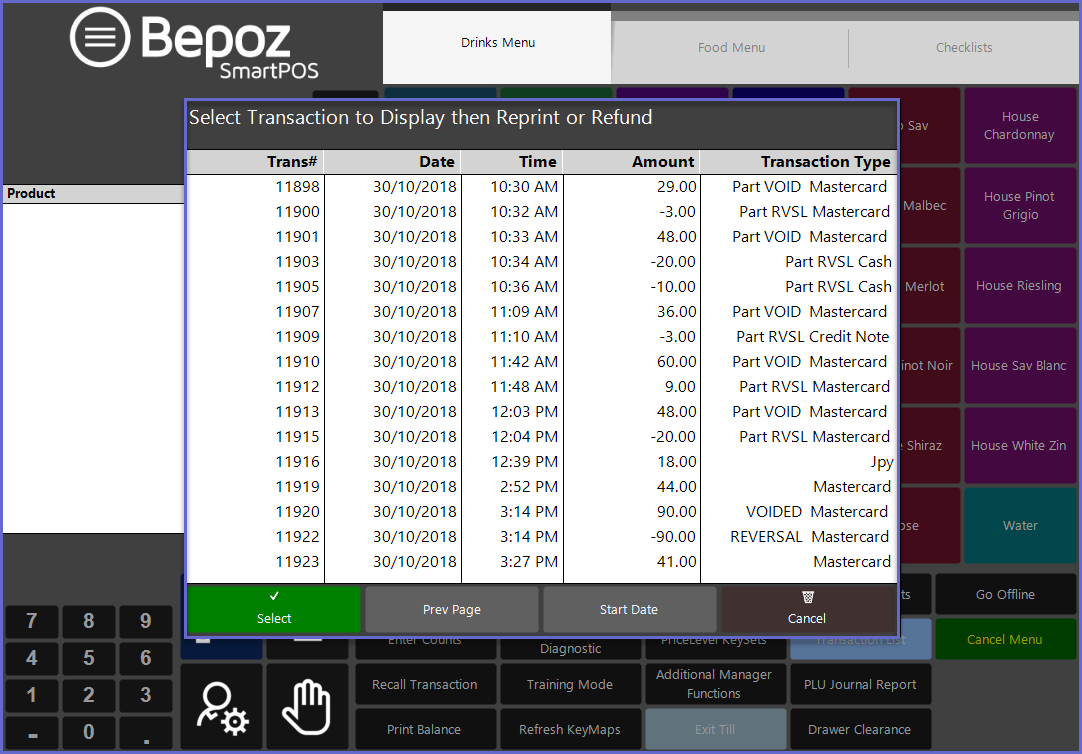Open the Bepoz hamburger menu icon
Screen dimensions: 1082x754
(x=100, y=38)
